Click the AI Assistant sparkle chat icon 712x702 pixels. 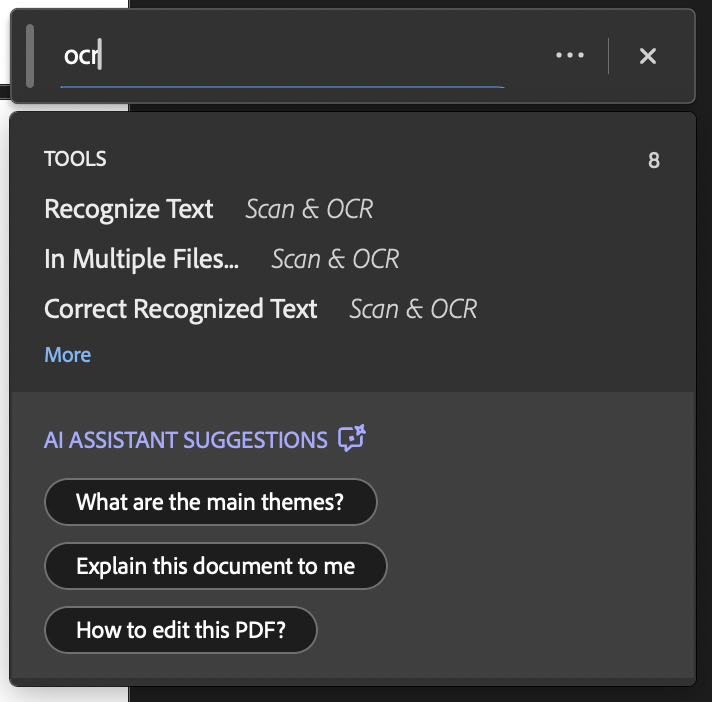tap(352, 438)
